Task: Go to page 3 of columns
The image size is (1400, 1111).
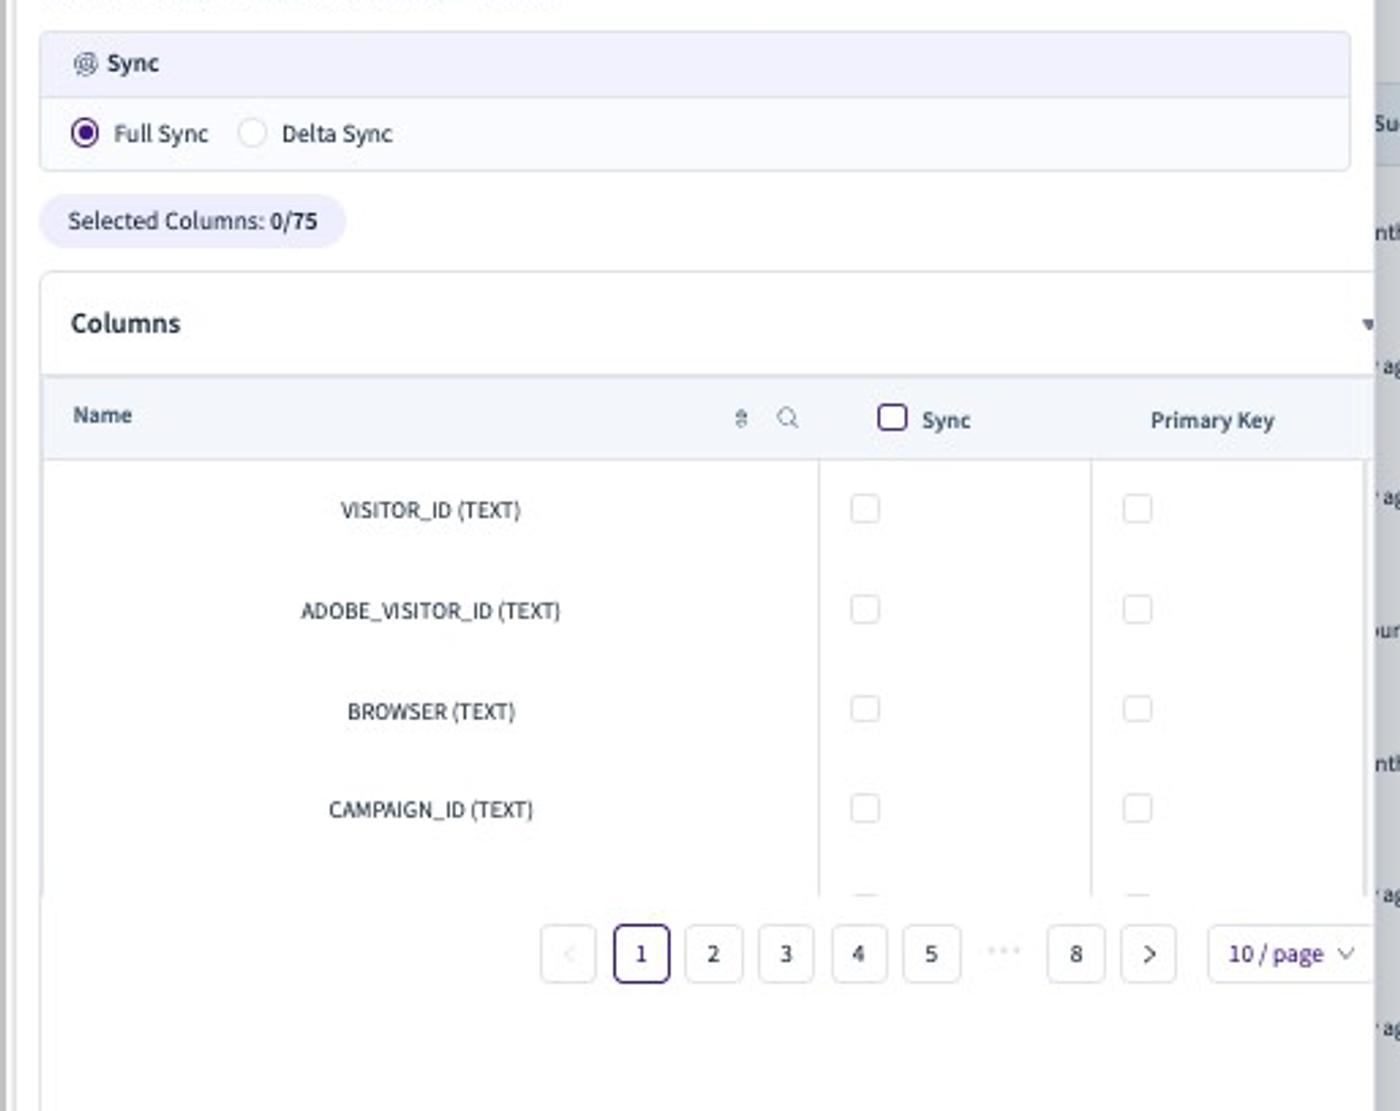Action: tap(786, 954)
